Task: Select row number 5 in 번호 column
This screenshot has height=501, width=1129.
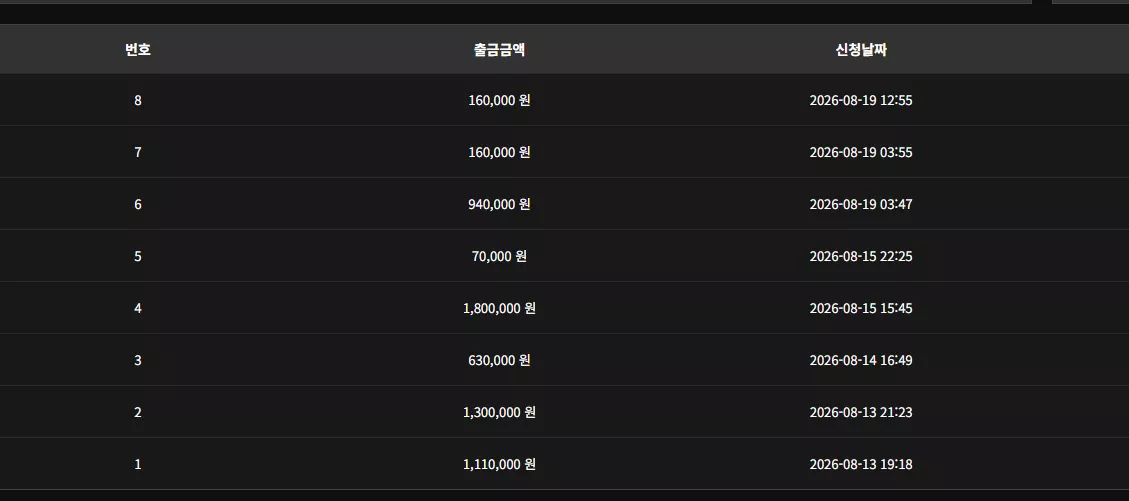Action: click(138, 256)
